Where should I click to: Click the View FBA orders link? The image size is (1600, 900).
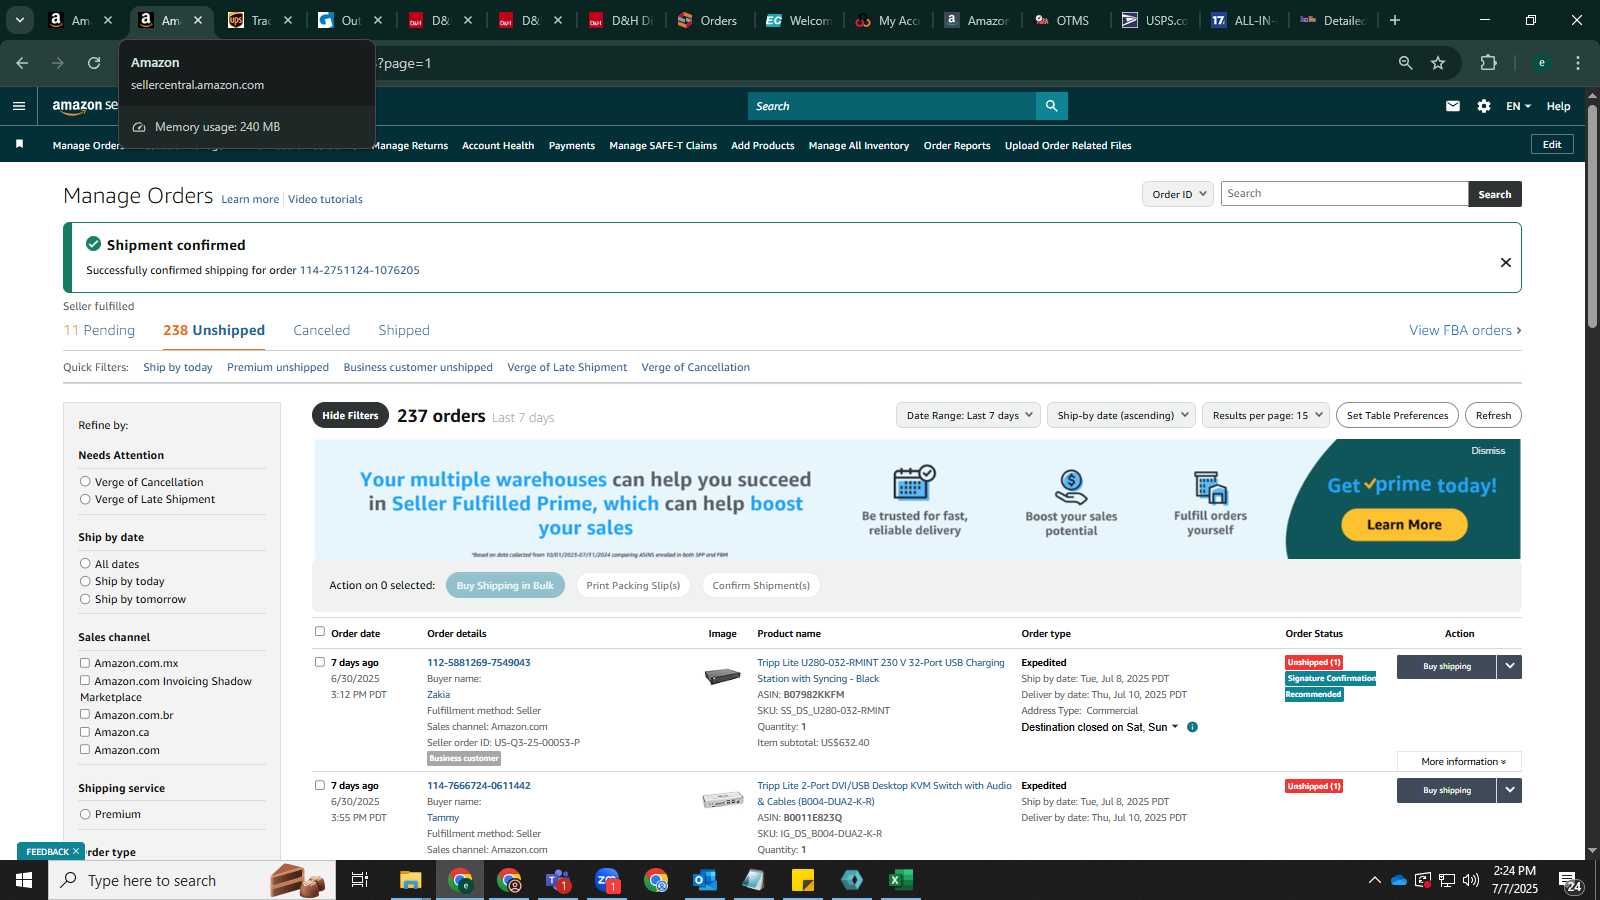[1465, 330]
